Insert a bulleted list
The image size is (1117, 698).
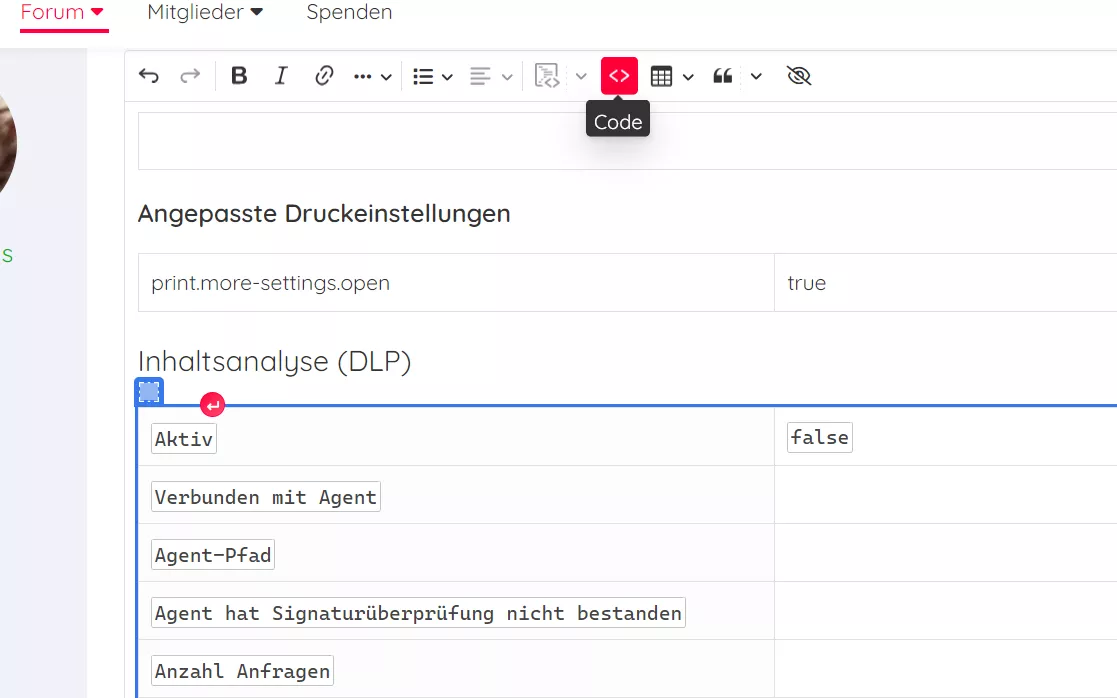[x=423, y=76]
